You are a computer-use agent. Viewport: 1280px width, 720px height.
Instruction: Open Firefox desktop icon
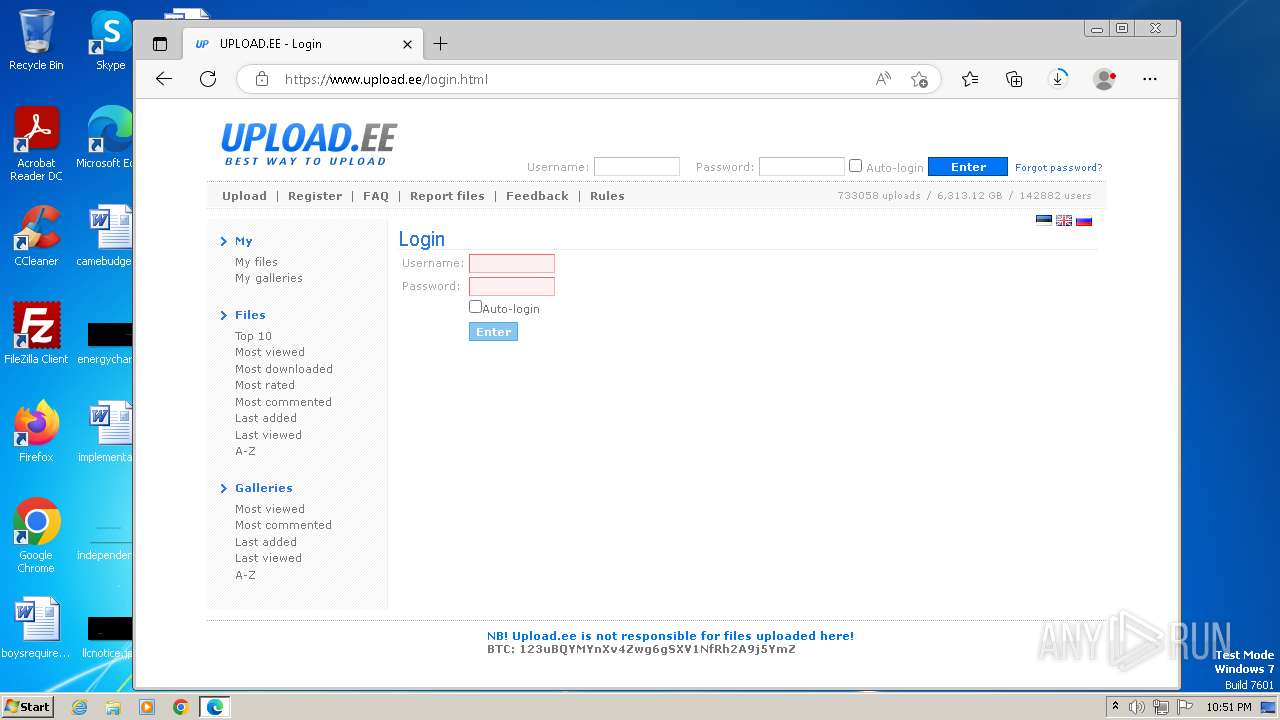[36, 432]
